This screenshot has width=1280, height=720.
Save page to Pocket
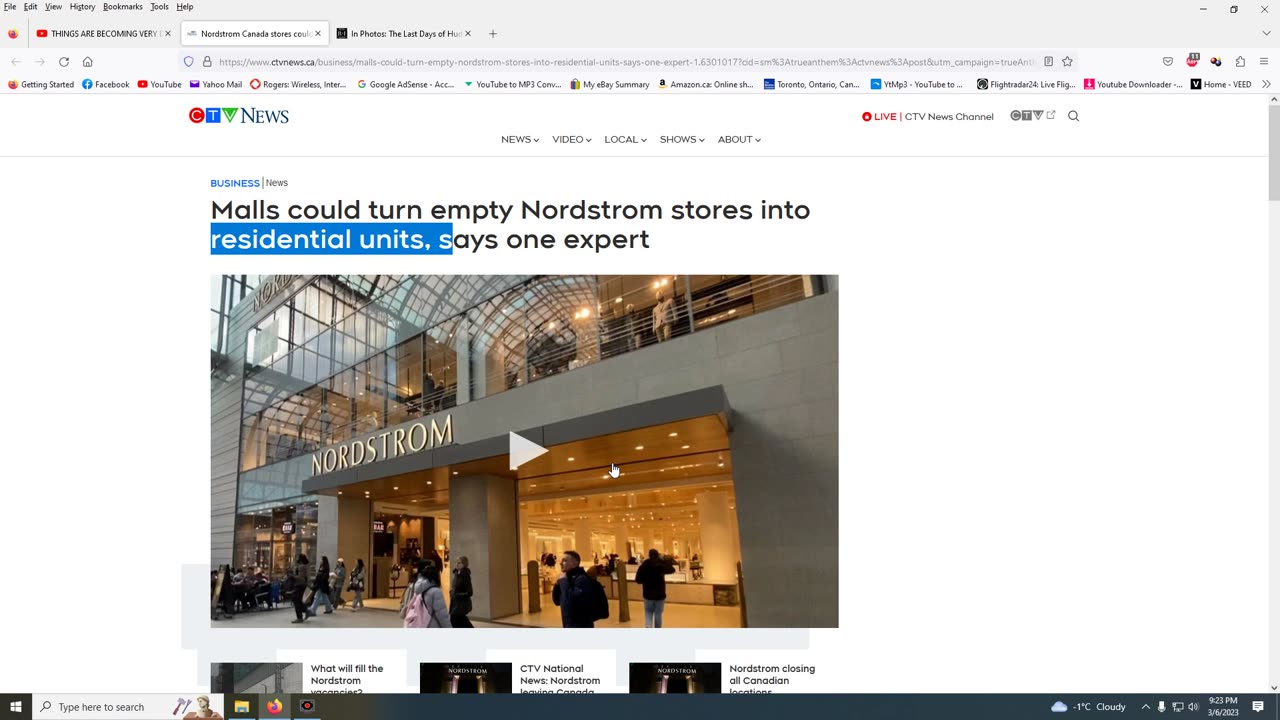1167,61
